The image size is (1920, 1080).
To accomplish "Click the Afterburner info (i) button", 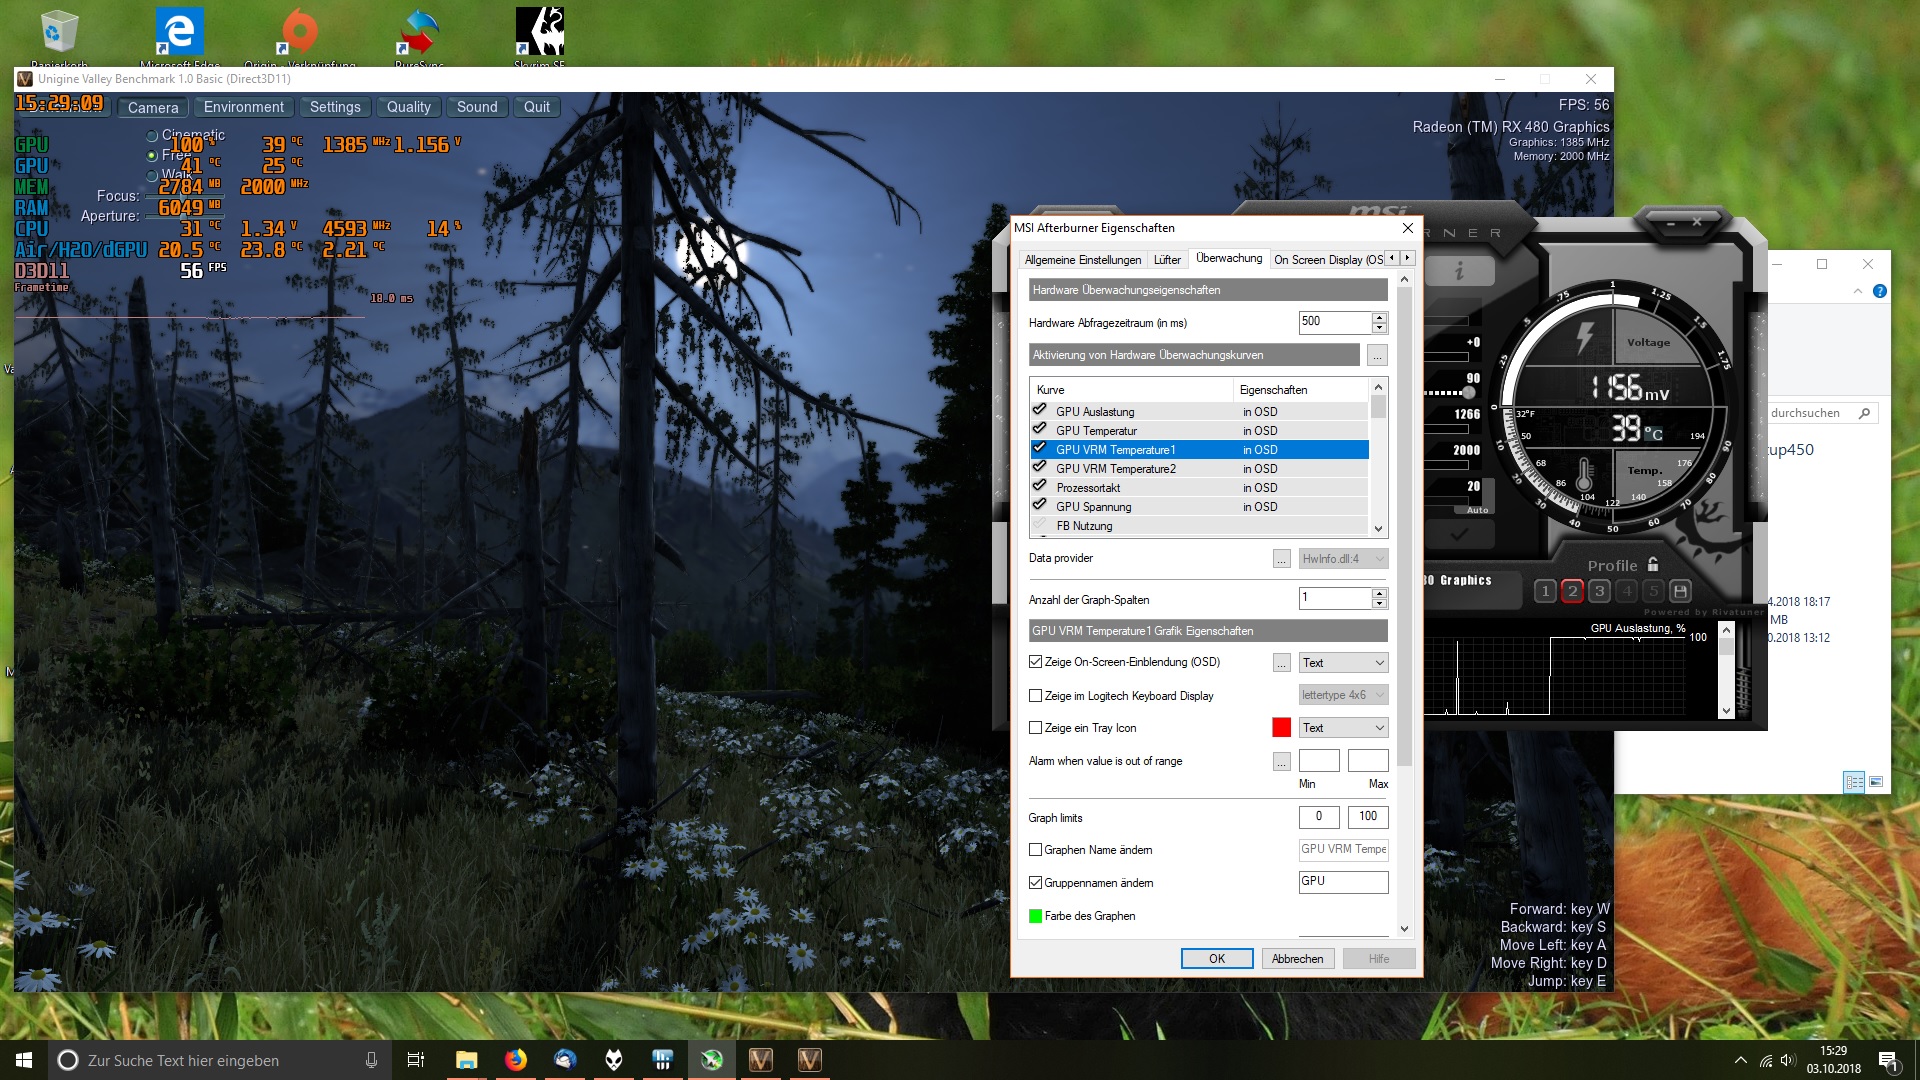I will pos(1459,271).
